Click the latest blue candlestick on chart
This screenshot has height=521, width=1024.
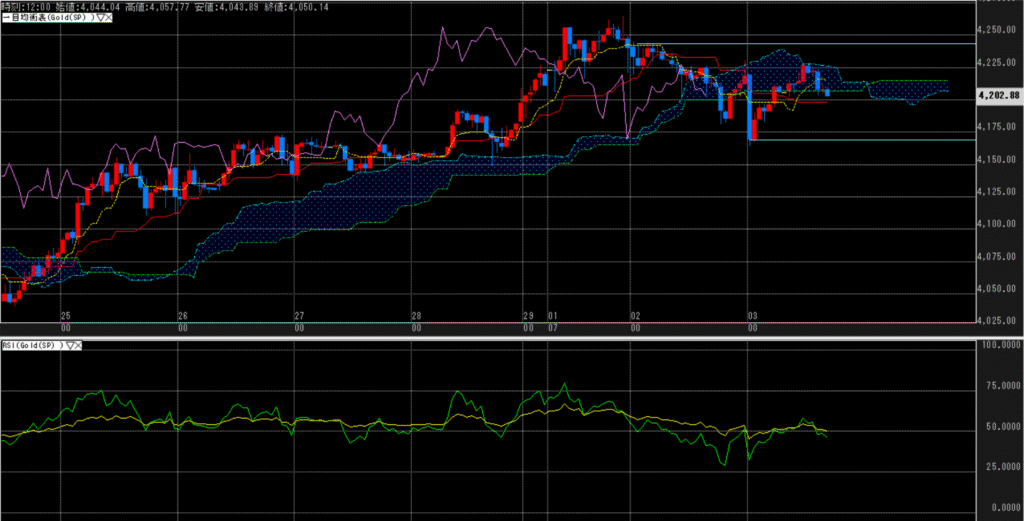[826, 92]
